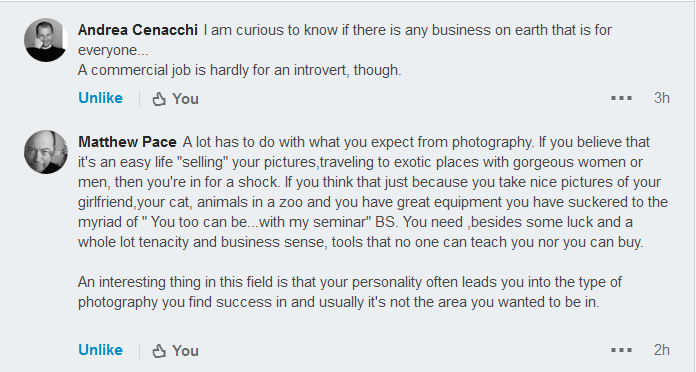Open Andrea Cenacchi's profile photo

pyautogui.click(x=45, y=40)
